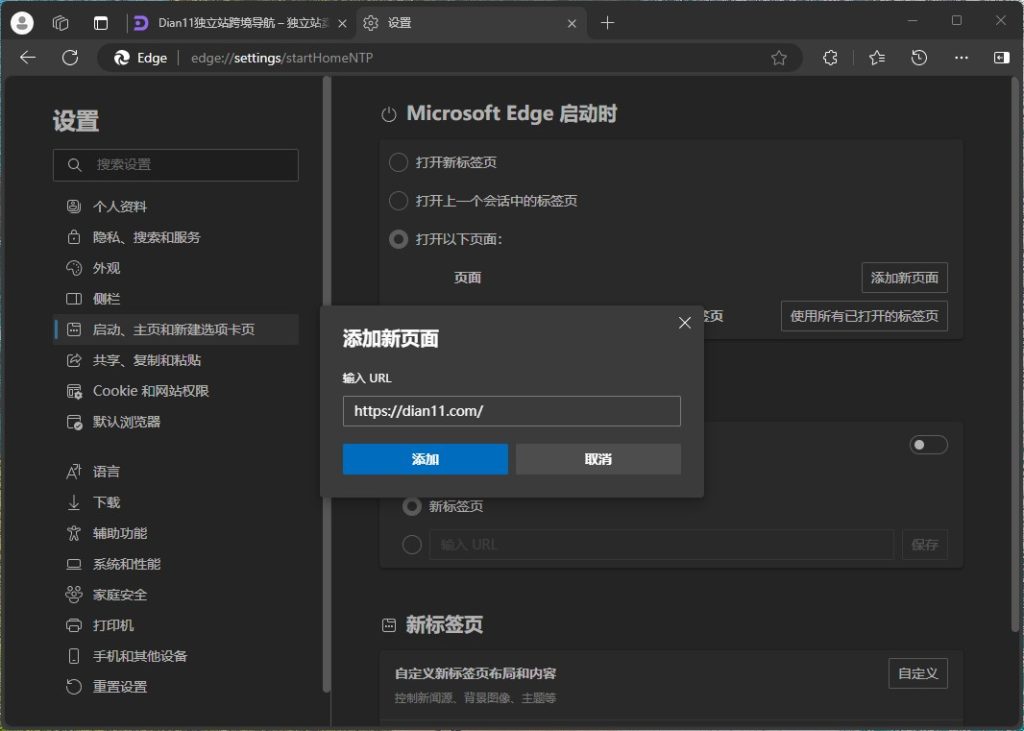Screen dimensions: 1024x731
Task: Click the 取消 button
Action: click(x=598, y=459)
